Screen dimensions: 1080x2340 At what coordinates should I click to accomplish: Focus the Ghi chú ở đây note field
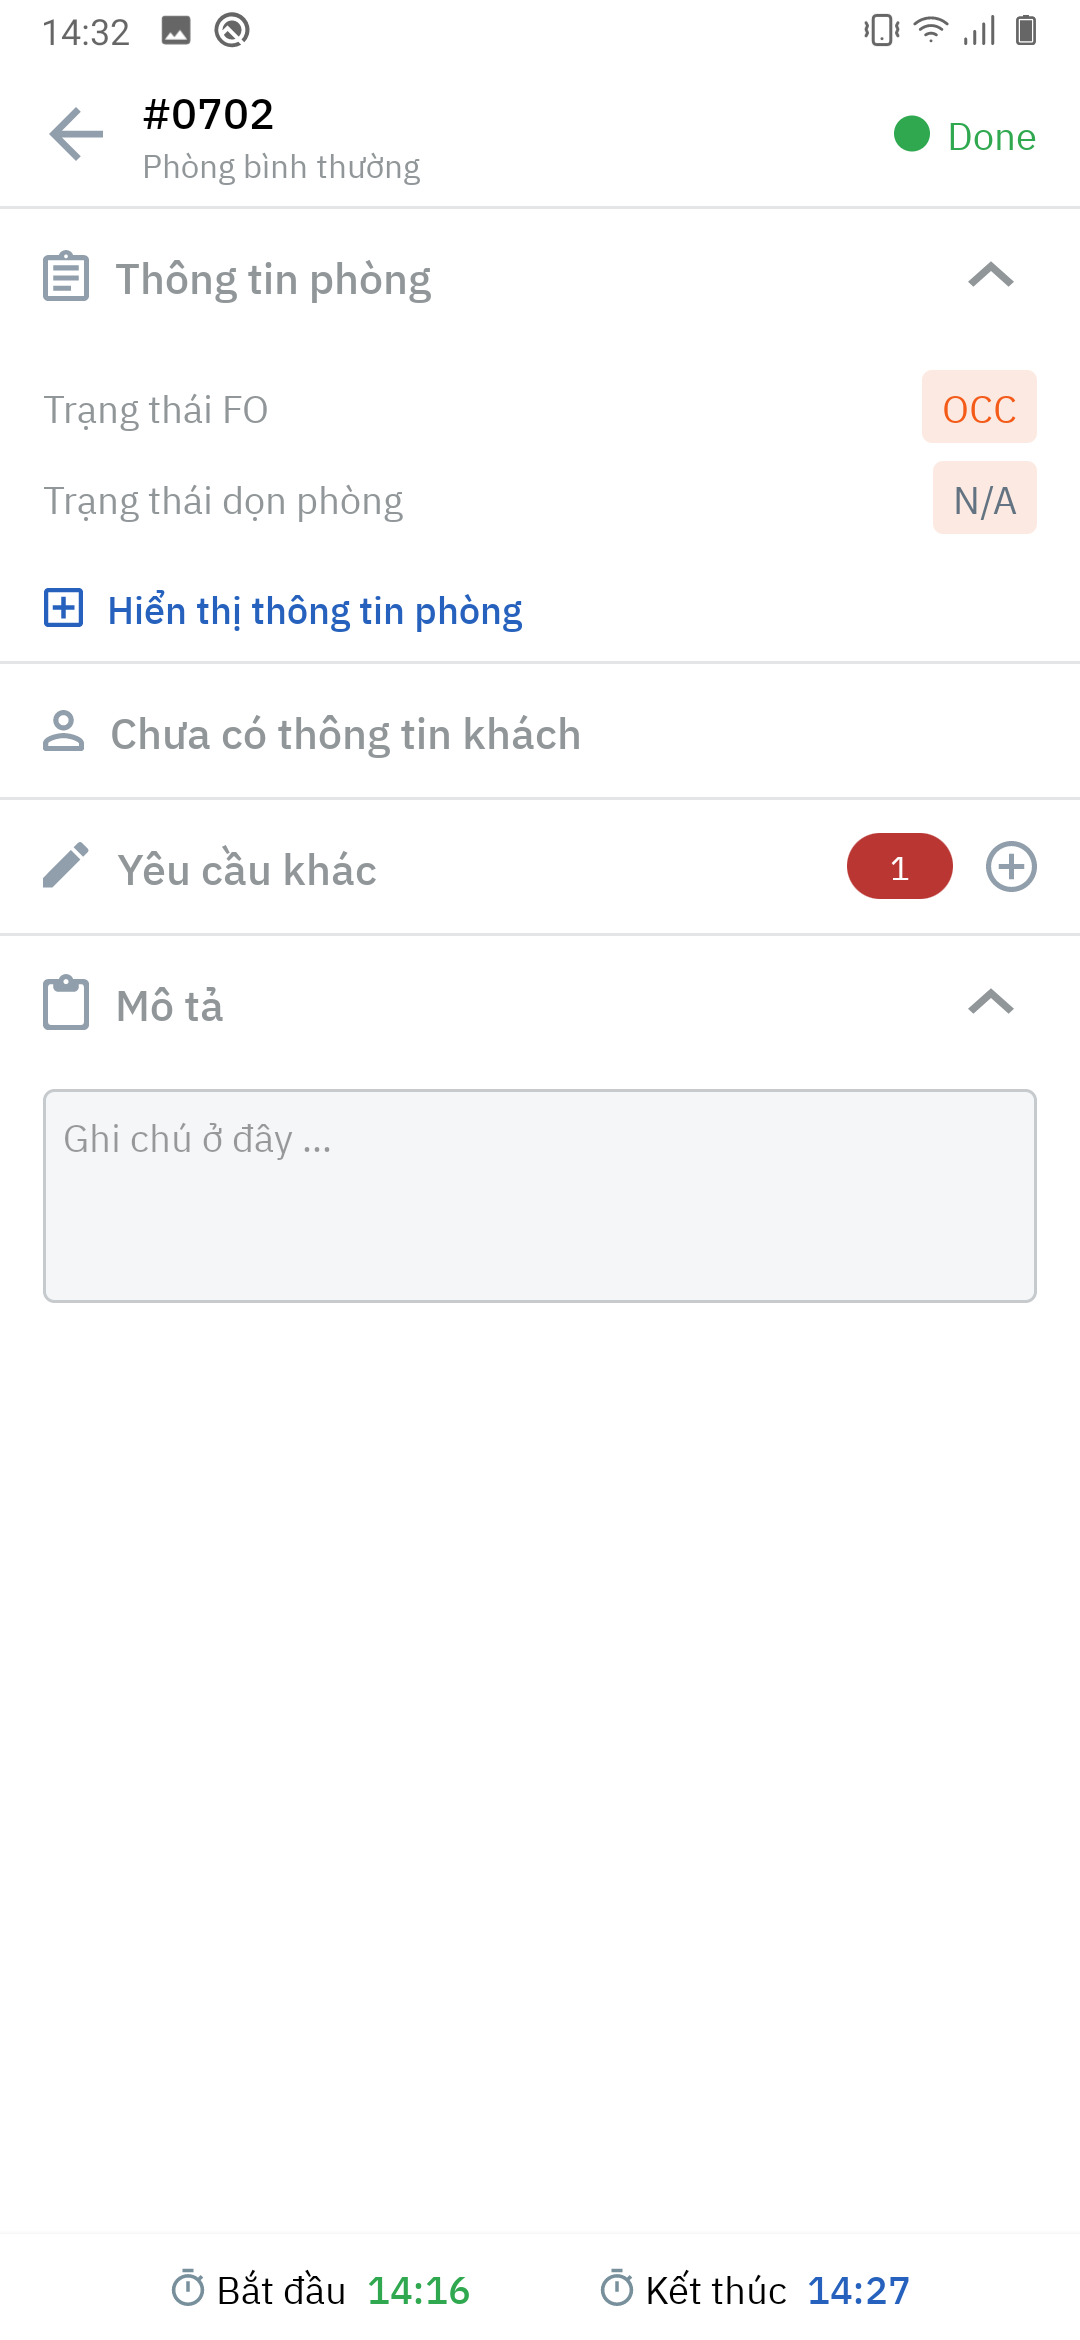[540, 1196]
